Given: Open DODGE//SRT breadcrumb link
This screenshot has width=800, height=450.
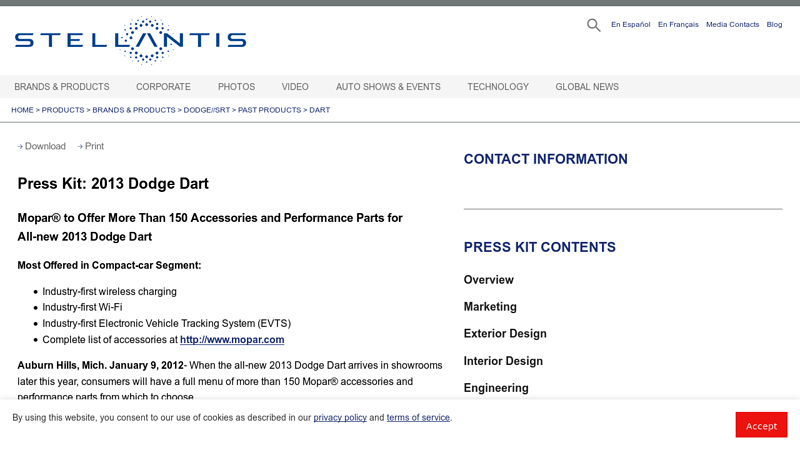Looking at the screenshot, I should (207, 110).
